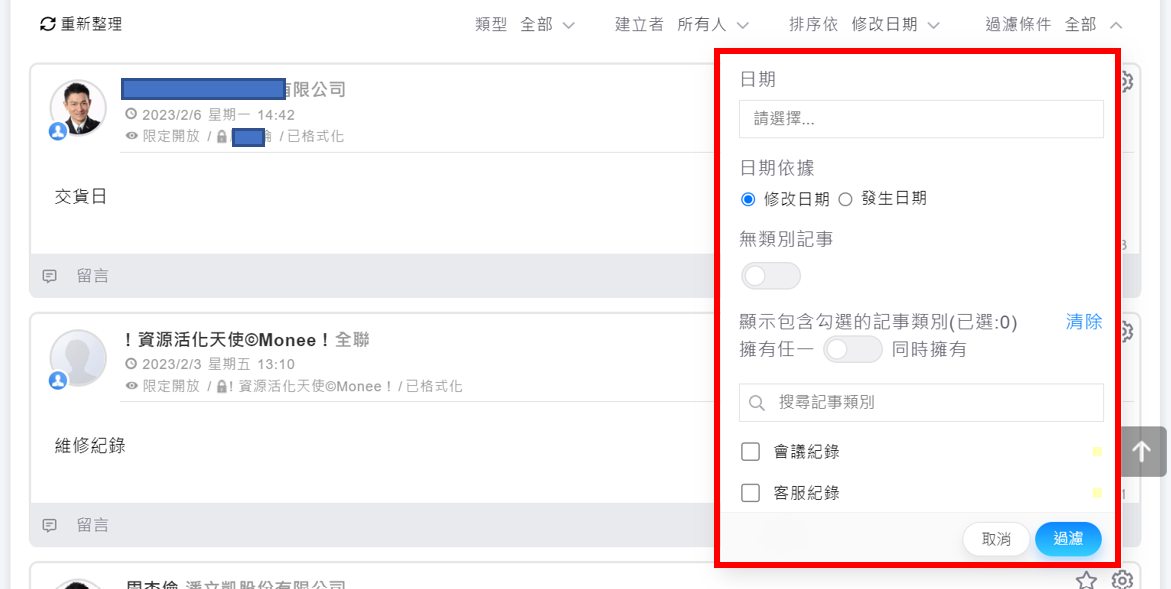
Task: Select the 發生日期 radio button
Action: point(845,199)
